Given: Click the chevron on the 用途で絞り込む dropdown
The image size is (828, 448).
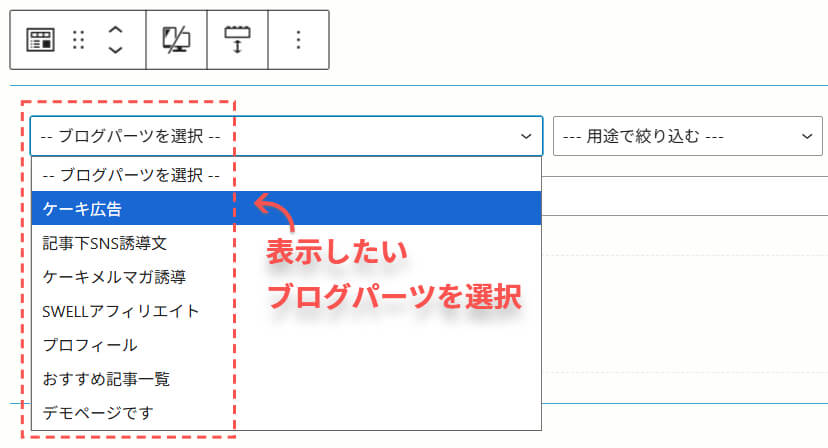Looking at the screenshot, I should [x=804, y=136].
